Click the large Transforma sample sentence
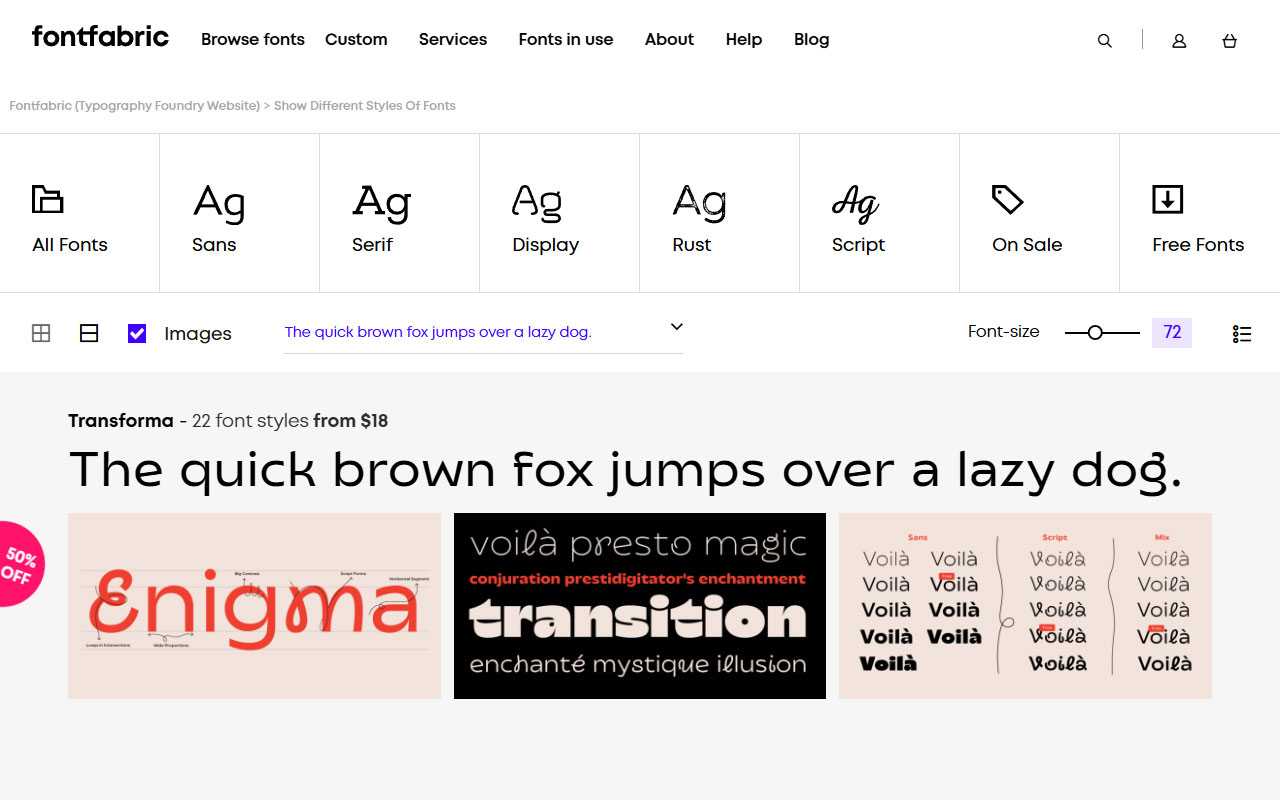The width and height of the screenshot is (1280, 800). pyautogui.click(x=625, y=470)
